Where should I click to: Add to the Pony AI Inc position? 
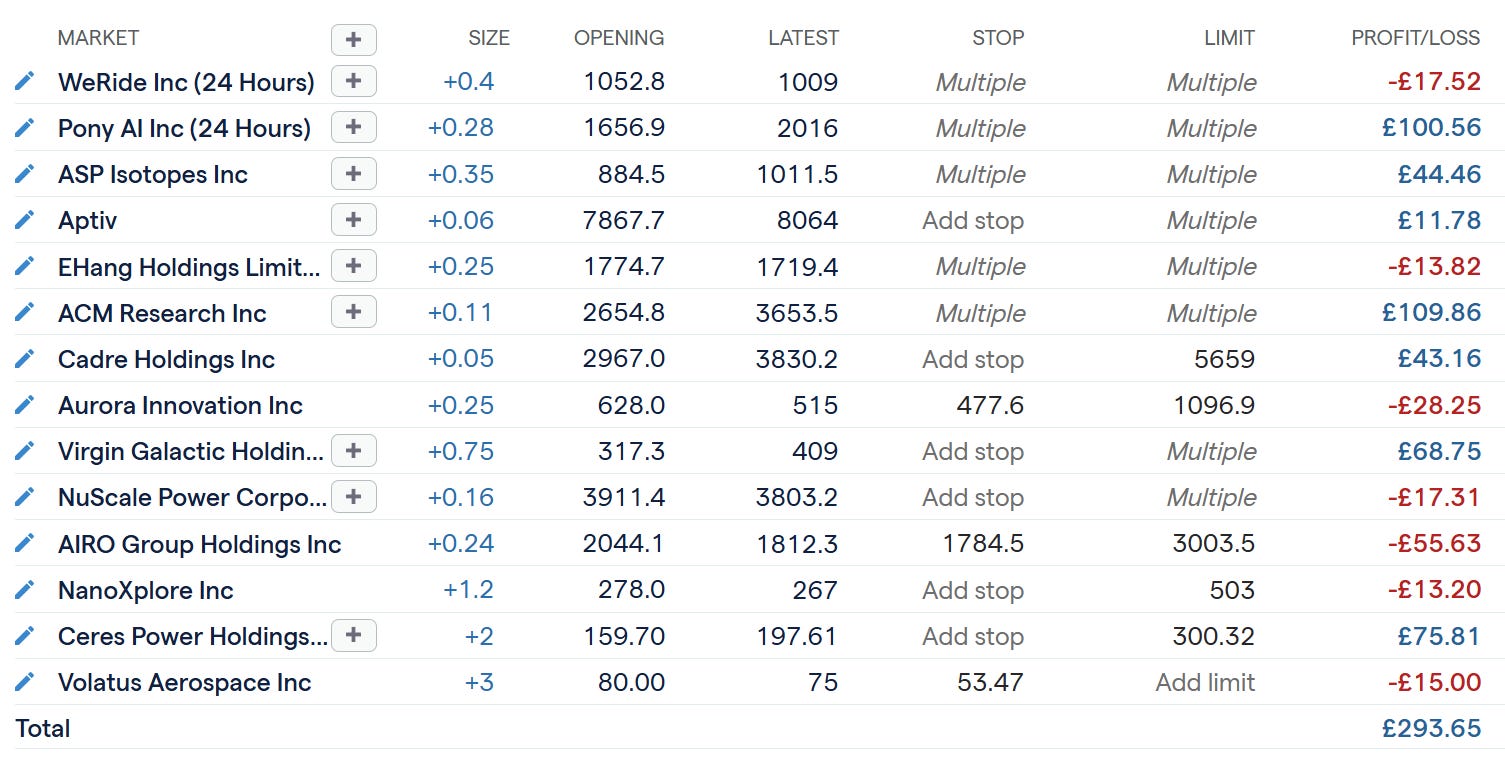pos(353,127)
